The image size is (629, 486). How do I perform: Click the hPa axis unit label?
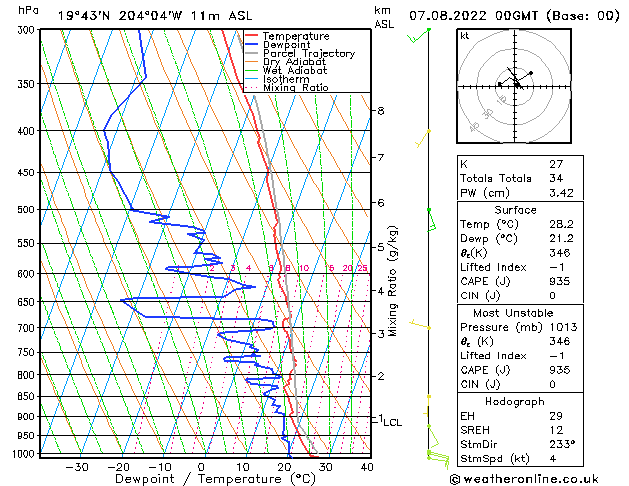pos(28,10)
